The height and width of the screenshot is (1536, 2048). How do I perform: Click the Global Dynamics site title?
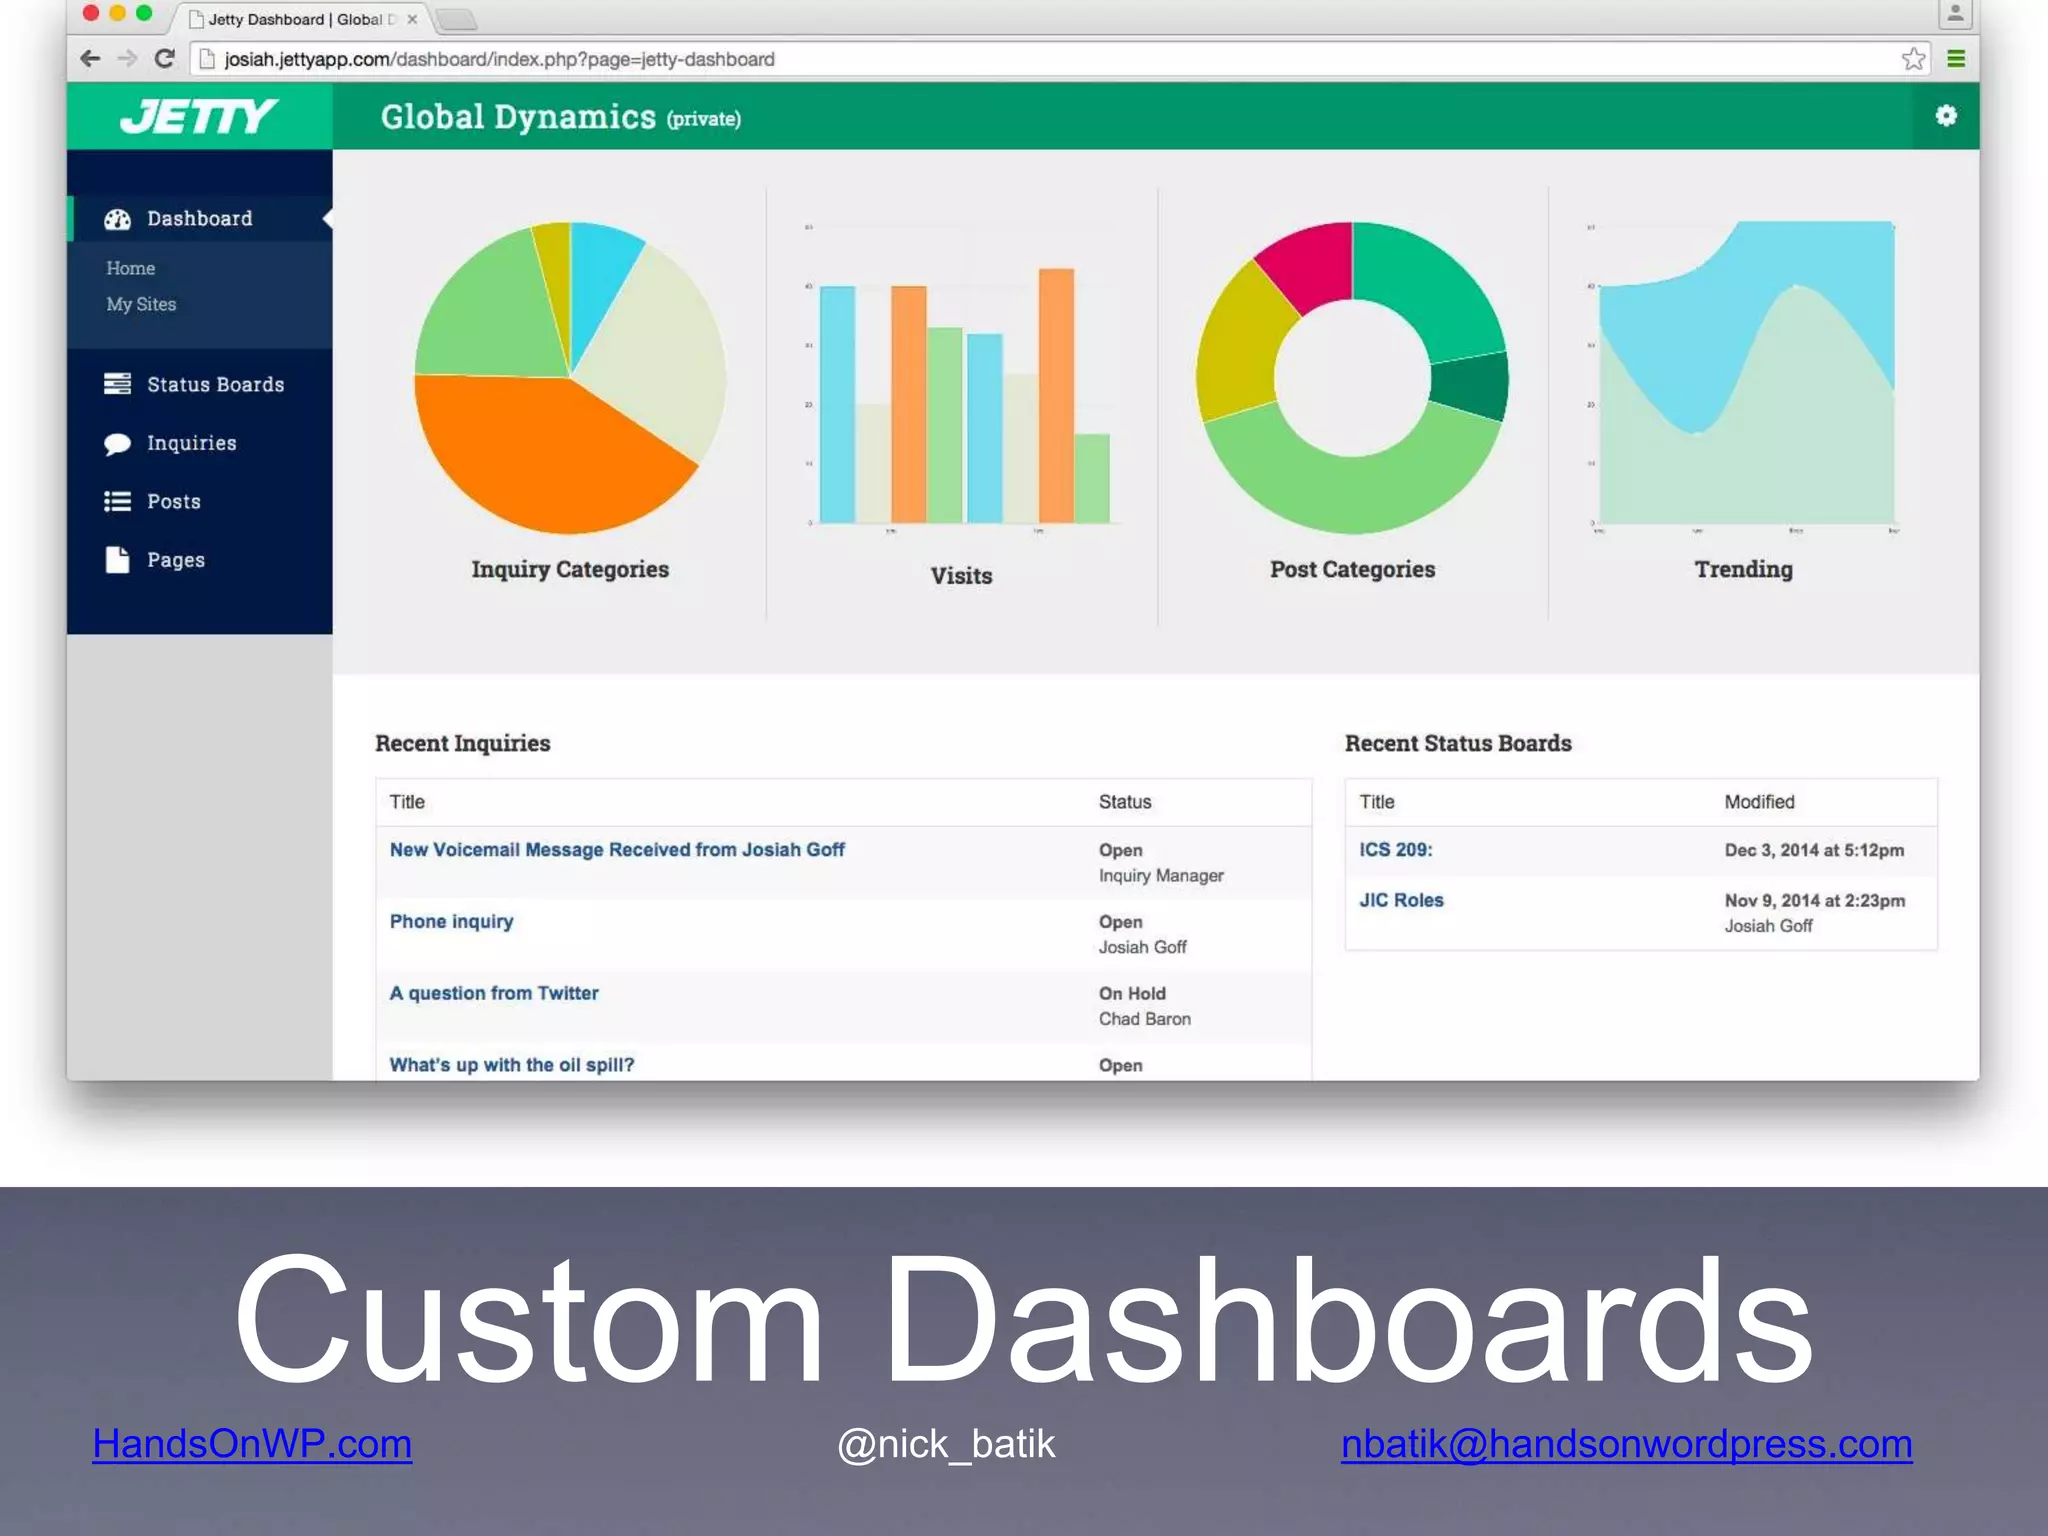point(518,117)
